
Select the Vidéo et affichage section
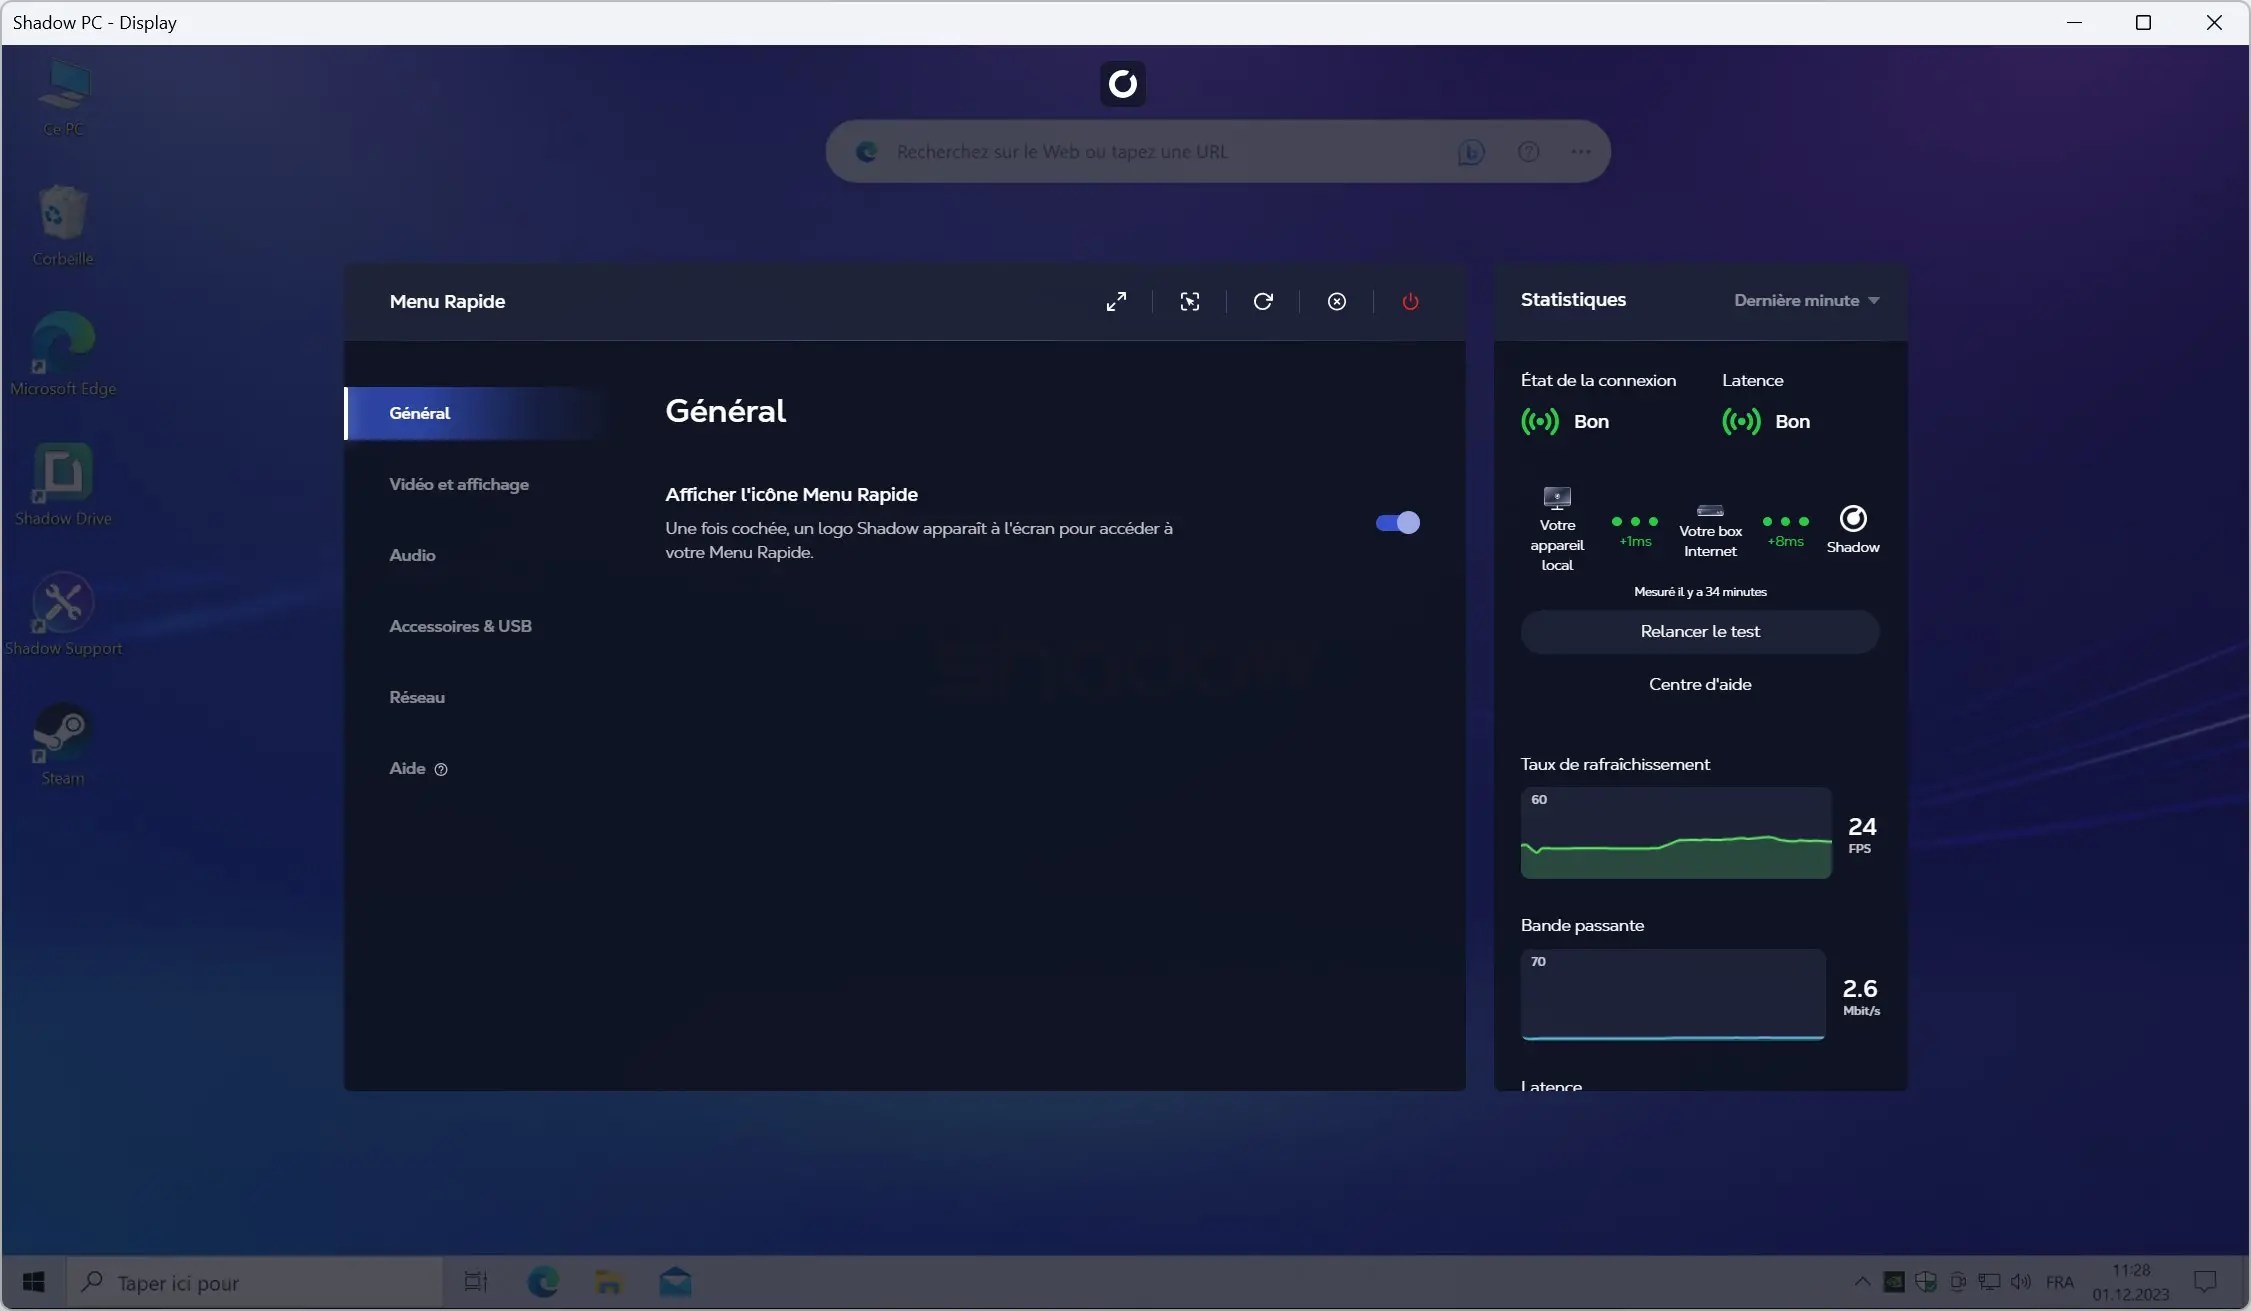[460, 485]
